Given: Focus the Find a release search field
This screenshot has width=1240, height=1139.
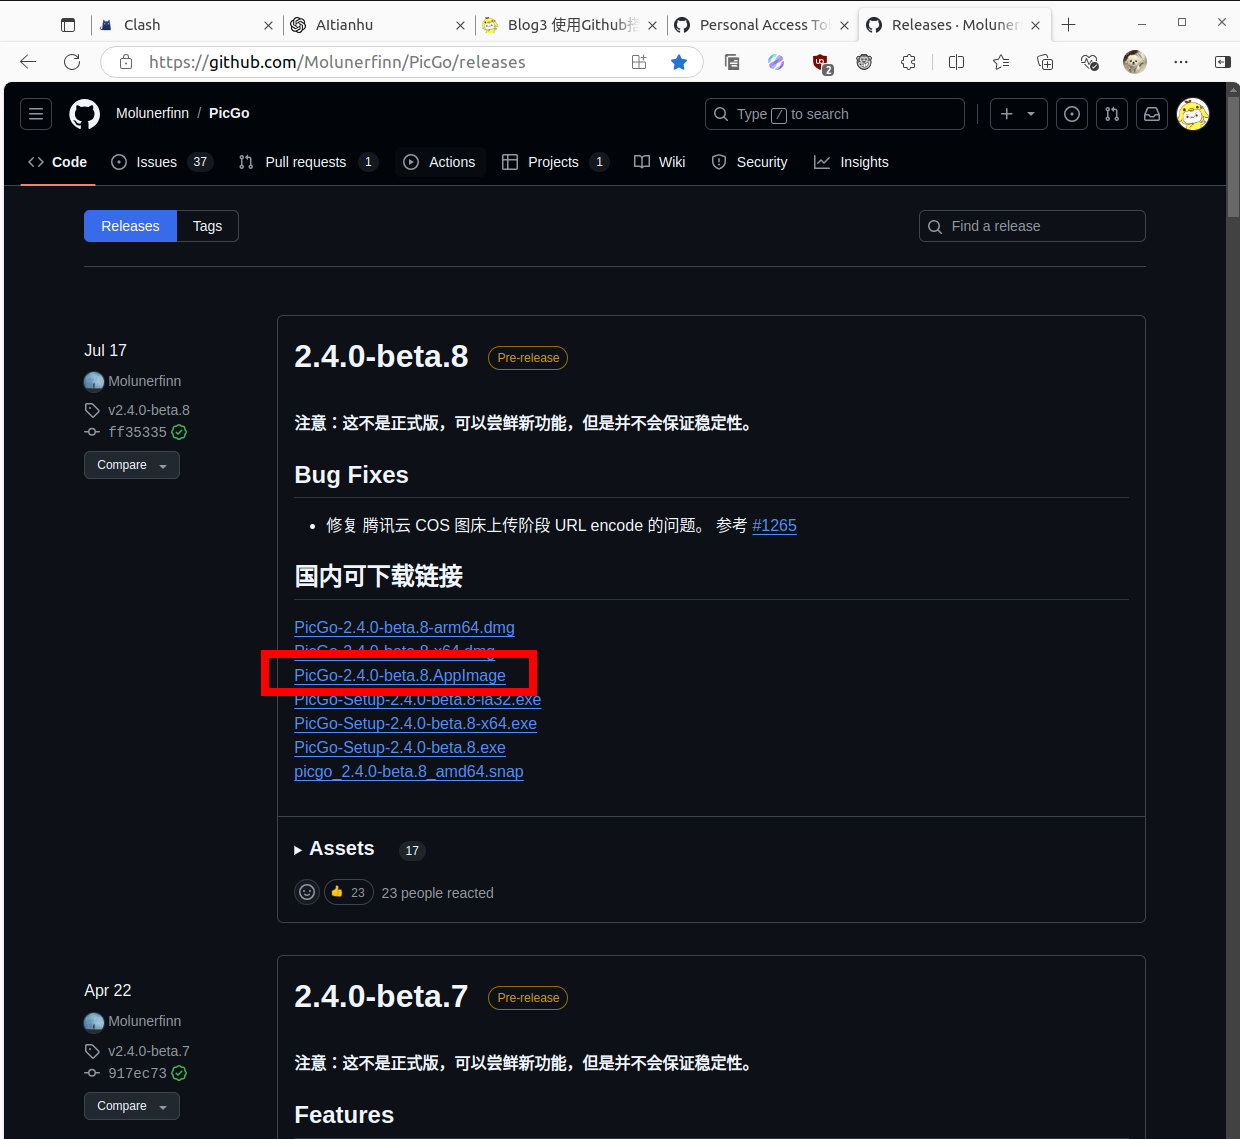Looking at the screenshot, I should click(1032, 226).
